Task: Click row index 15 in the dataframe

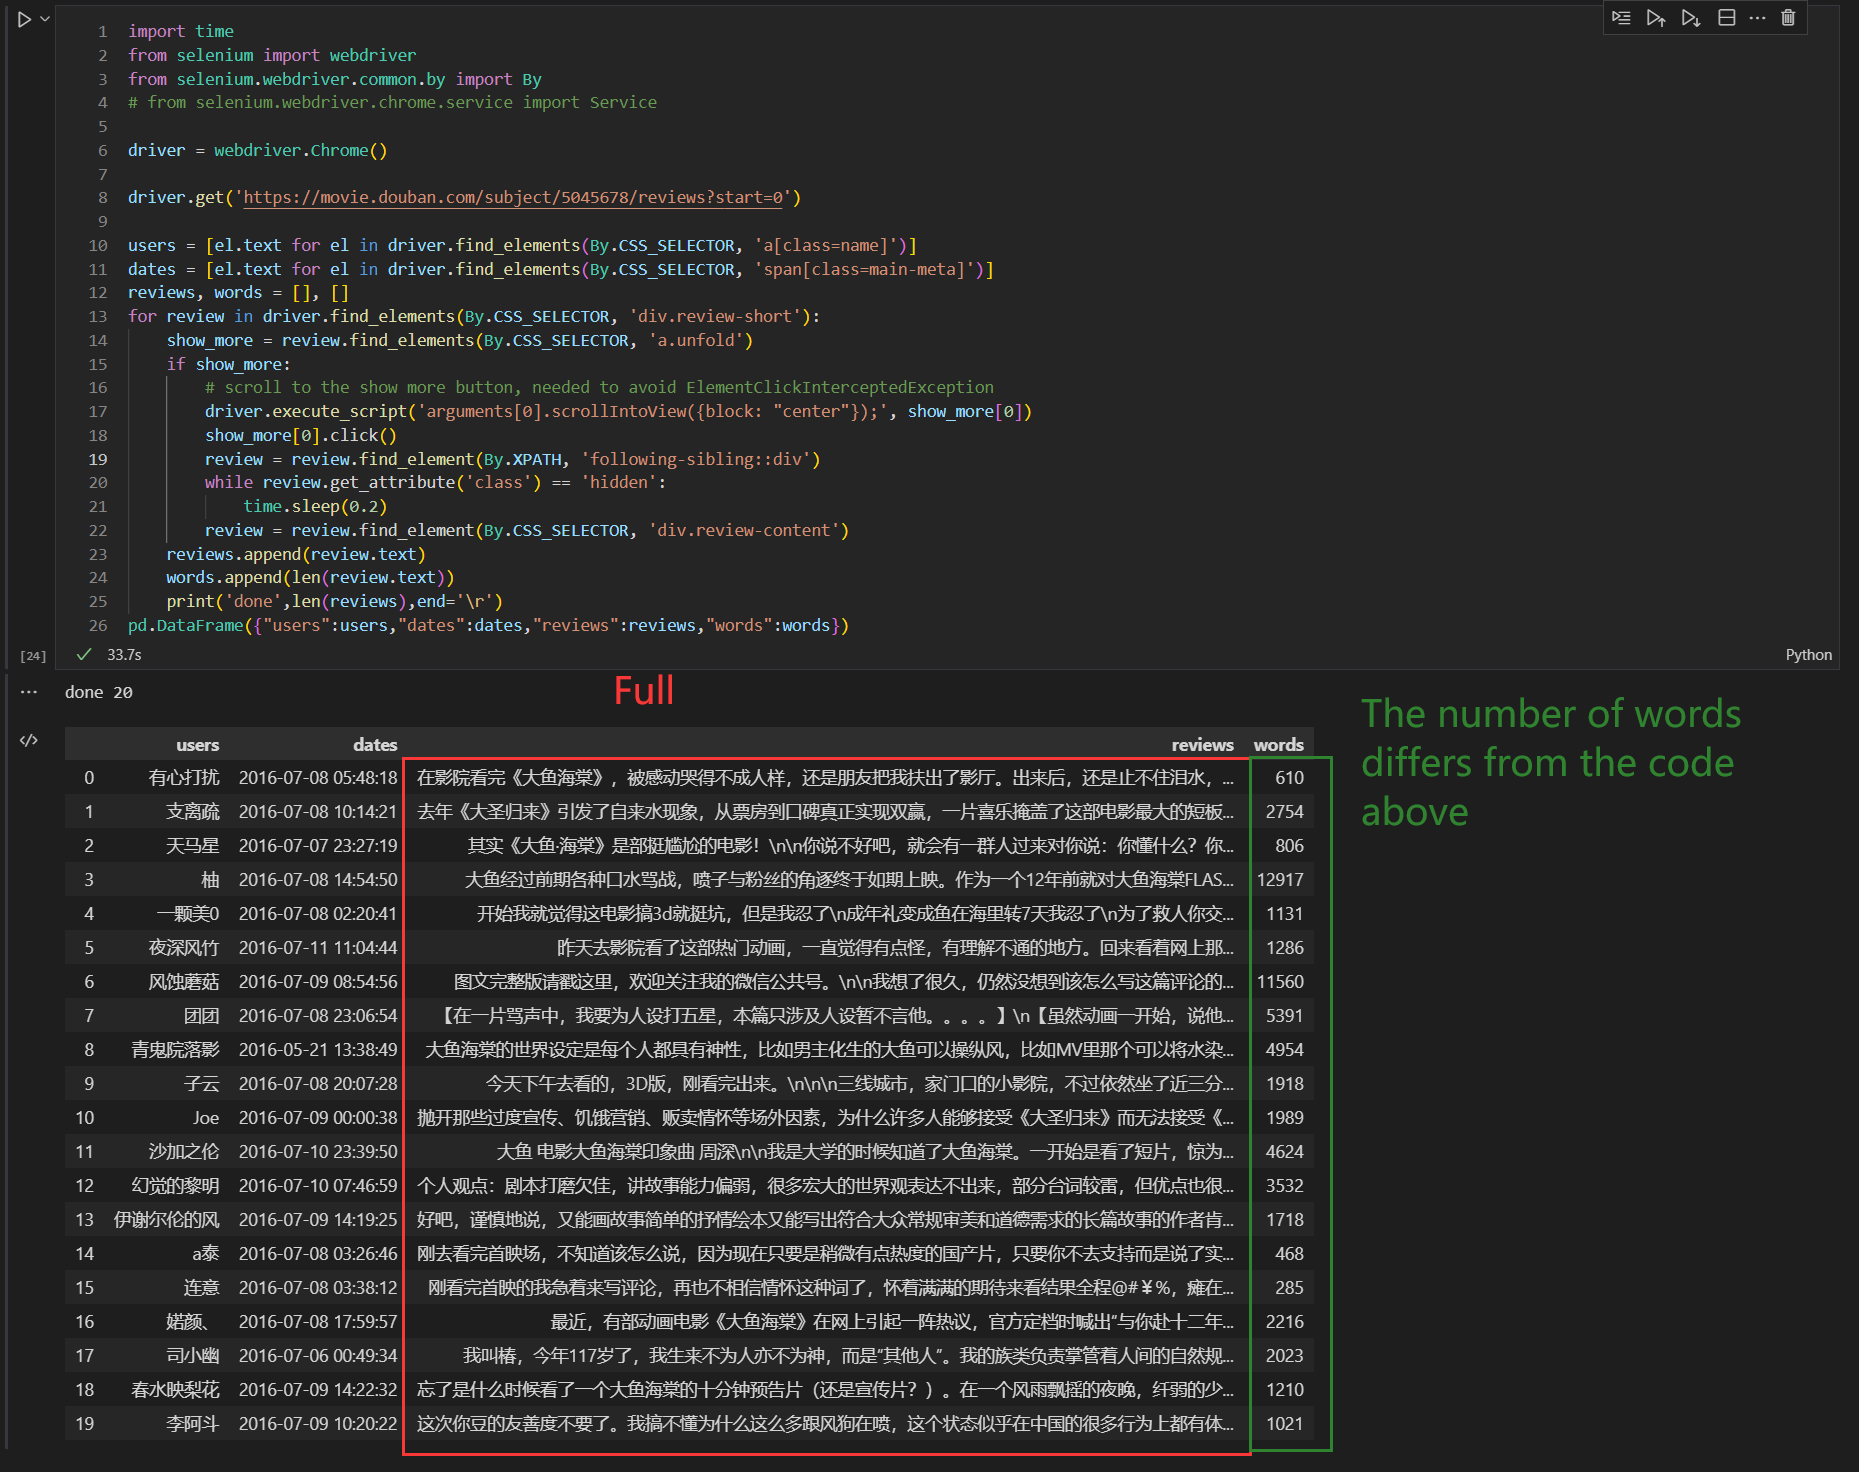Action: [x=85, y=1288]
